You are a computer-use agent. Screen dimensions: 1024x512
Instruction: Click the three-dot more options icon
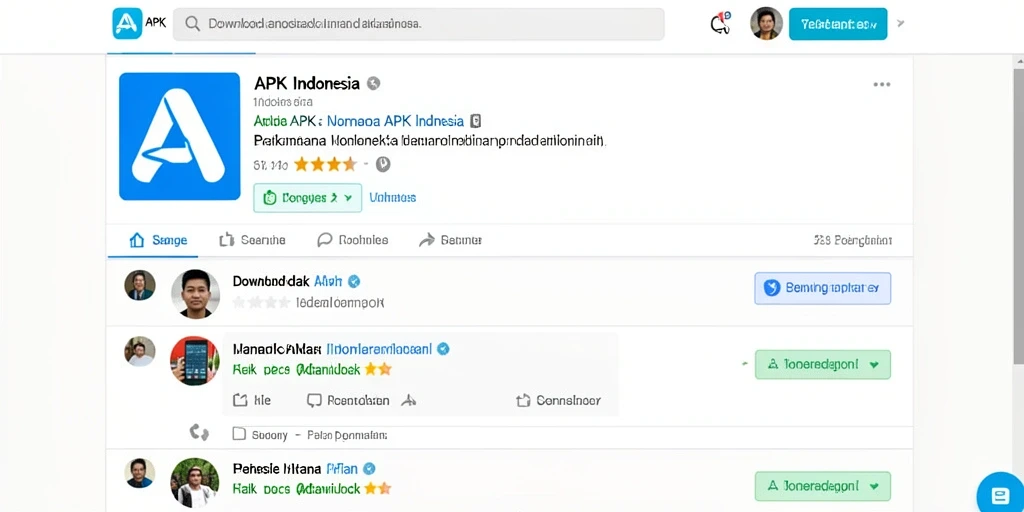pyautogui.click(x=882, y=84)
